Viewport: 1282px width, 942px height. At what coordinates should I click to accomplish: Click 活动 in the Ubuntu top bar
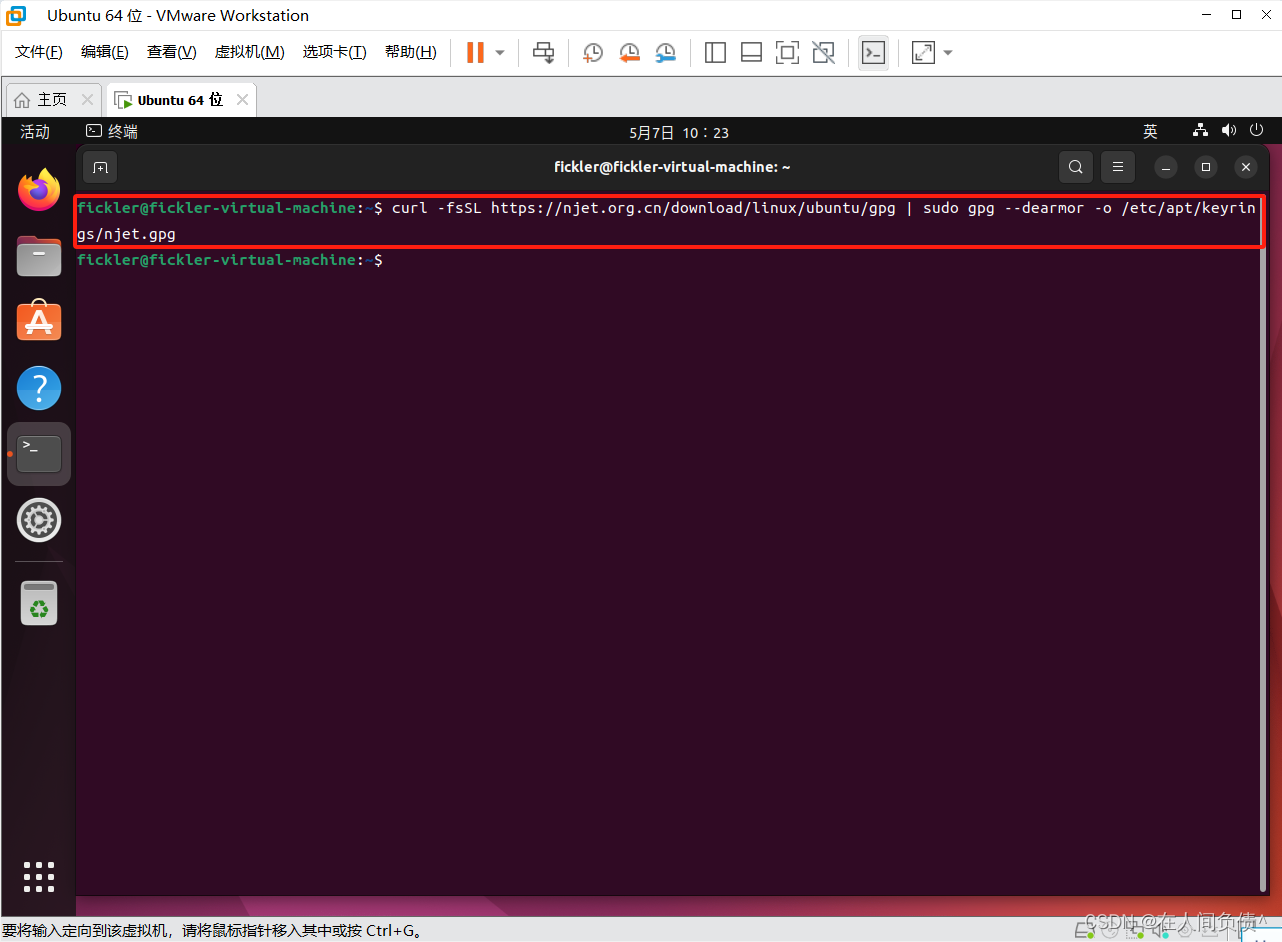pos(35,132)
